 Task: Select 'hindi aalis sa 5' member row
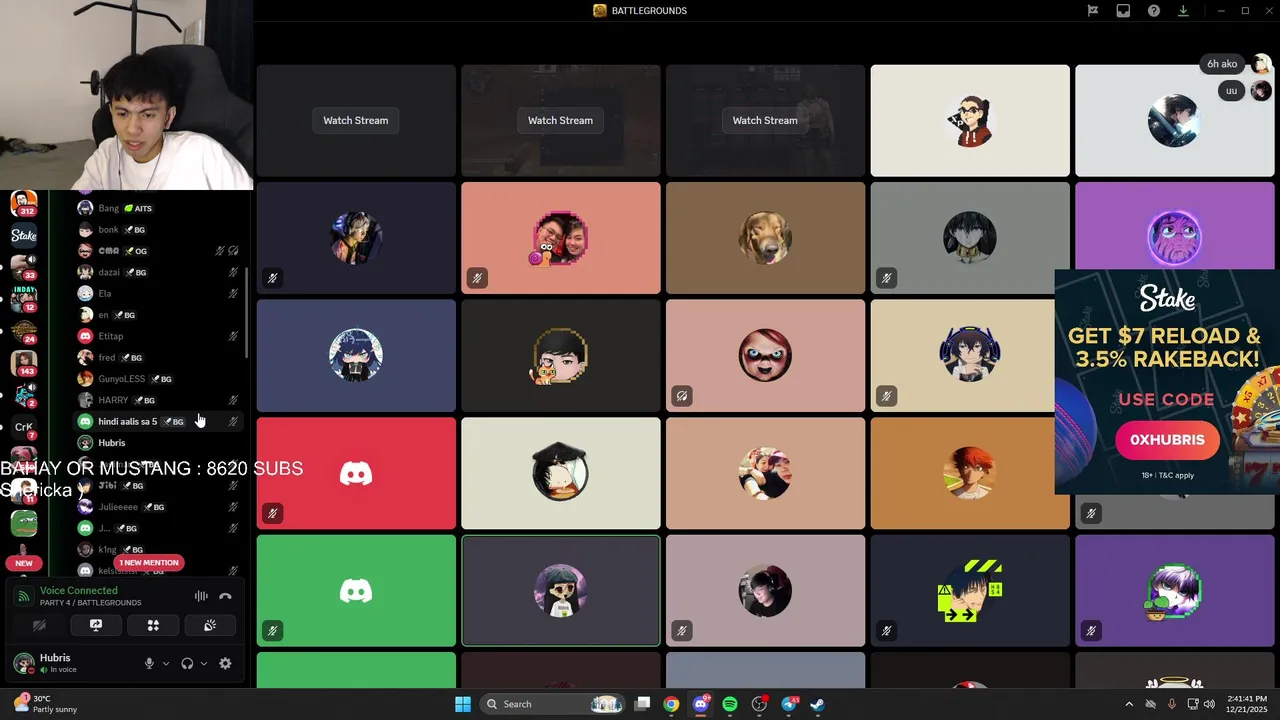[160, 421]
